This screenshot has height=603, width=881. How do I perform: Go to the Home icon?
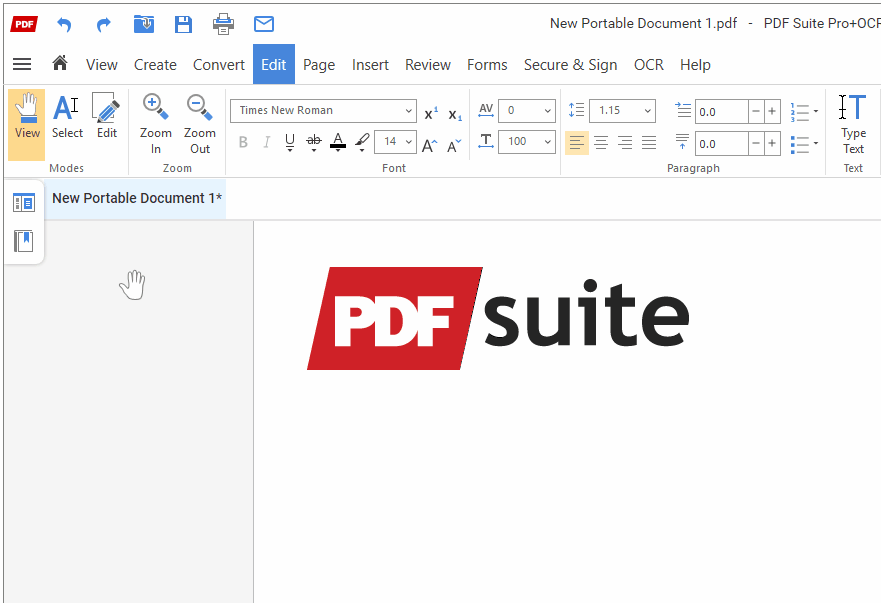(60, 64)
